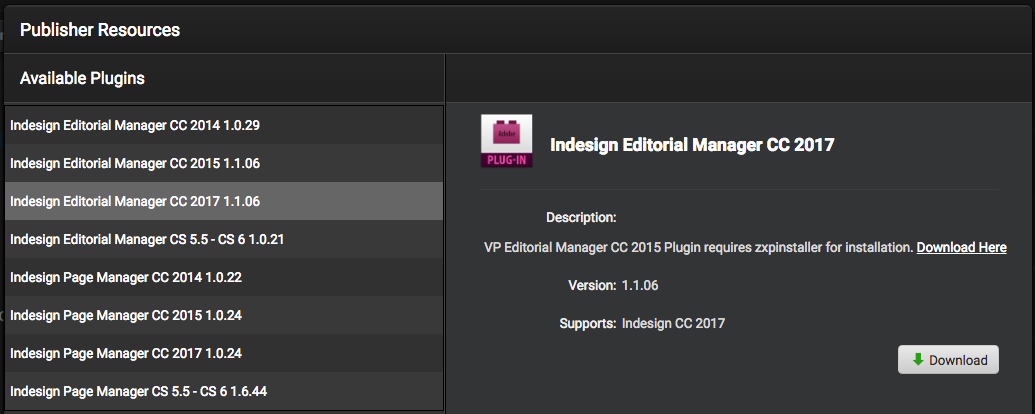1035x414 pixels.
Task: Select Indesign Editorial Manager CC 2014 1.0.29
Action: [135, 125]
